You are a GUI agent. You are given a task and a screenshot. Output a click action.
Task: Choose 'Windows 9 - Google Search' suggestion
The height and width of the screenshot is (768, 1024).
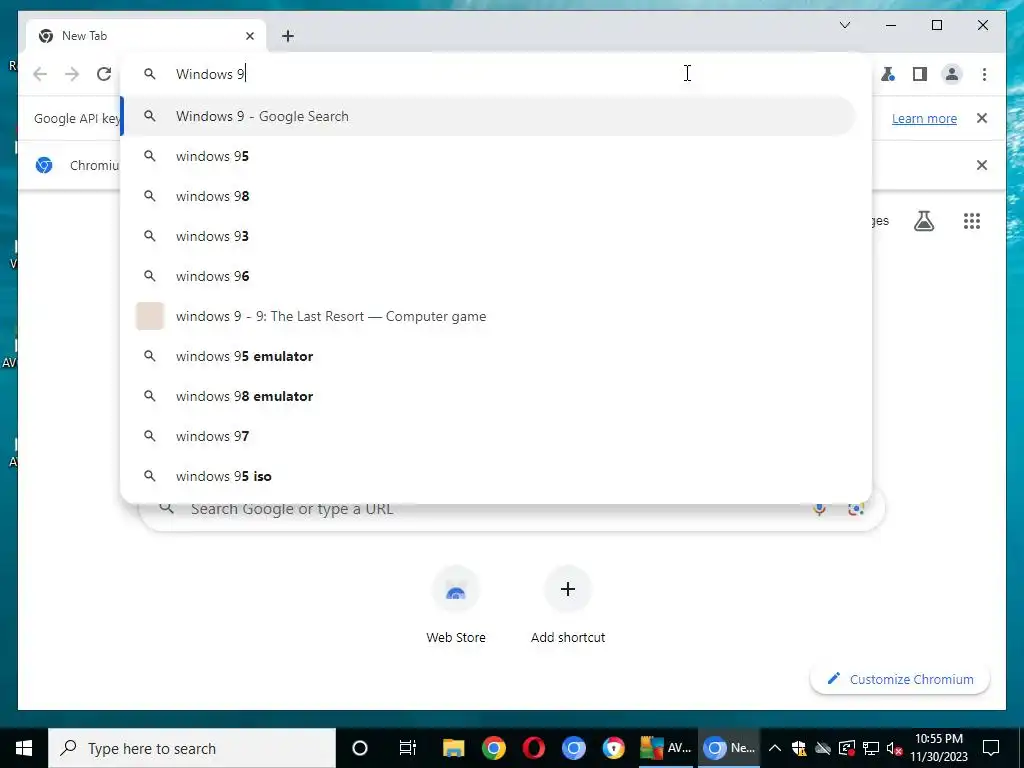488,116
